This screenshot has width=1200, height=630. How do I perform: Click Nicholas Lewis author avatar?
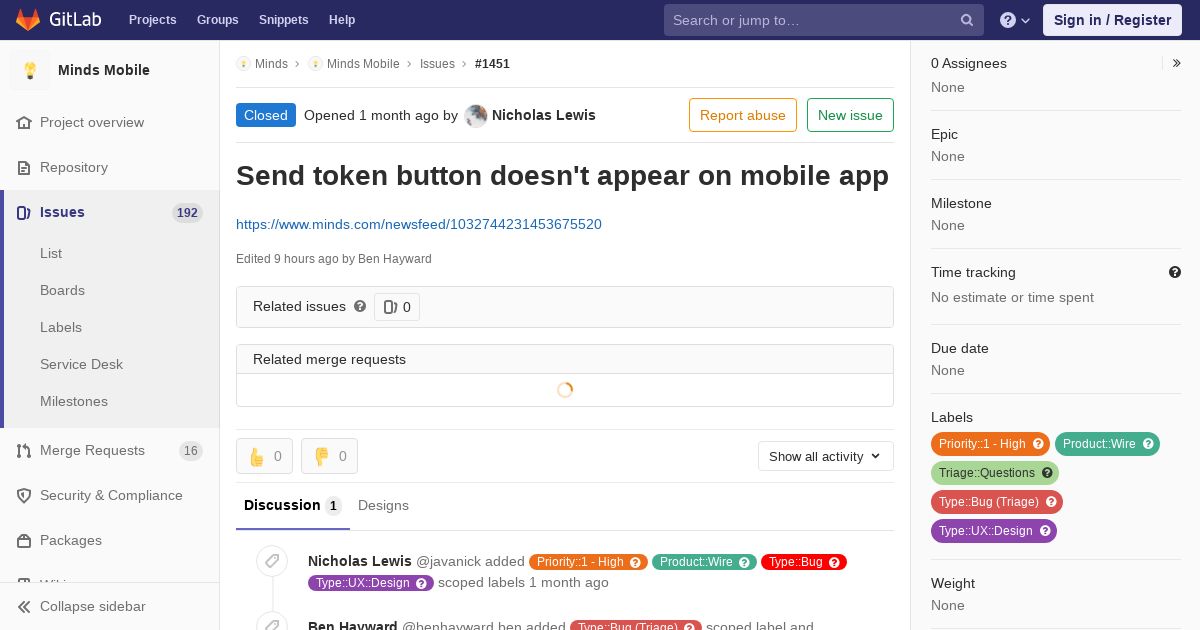click(x=476, y=116)
